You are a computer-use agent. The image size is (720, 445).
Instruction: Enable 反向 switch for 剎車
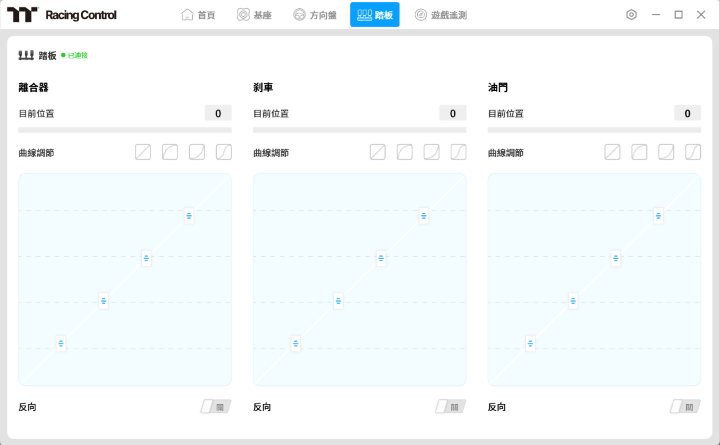pyautogui.click(x=450, y=407)
